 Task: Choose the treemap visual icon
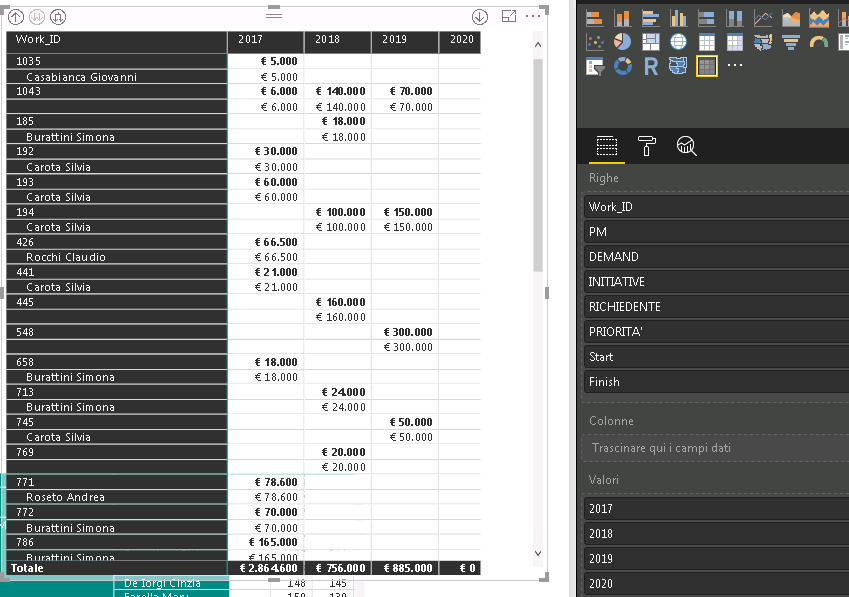tap(650, 42)
